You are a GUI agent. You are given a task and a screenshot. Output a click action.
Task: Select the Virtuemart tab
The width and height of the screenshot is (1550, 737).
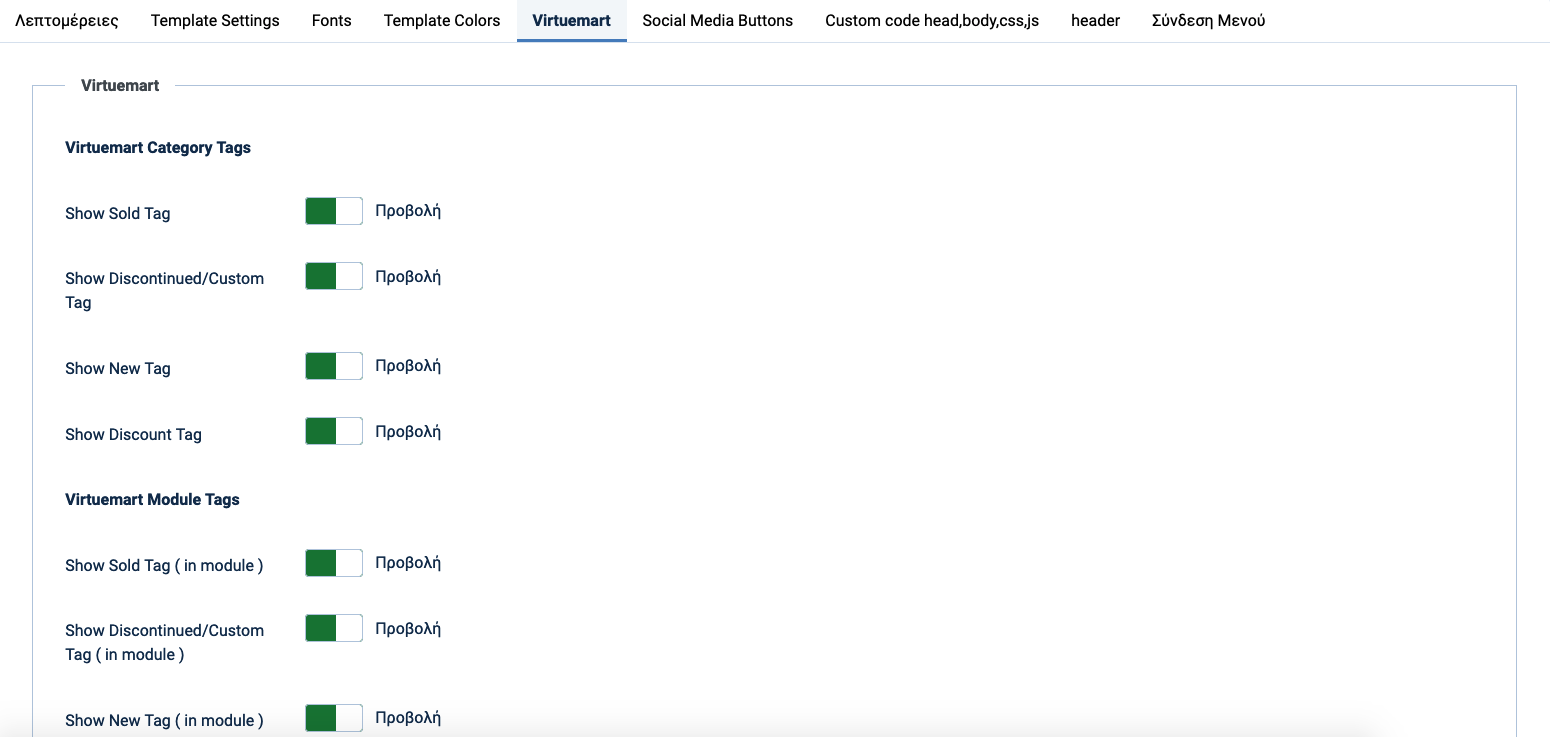pos(572,20)
